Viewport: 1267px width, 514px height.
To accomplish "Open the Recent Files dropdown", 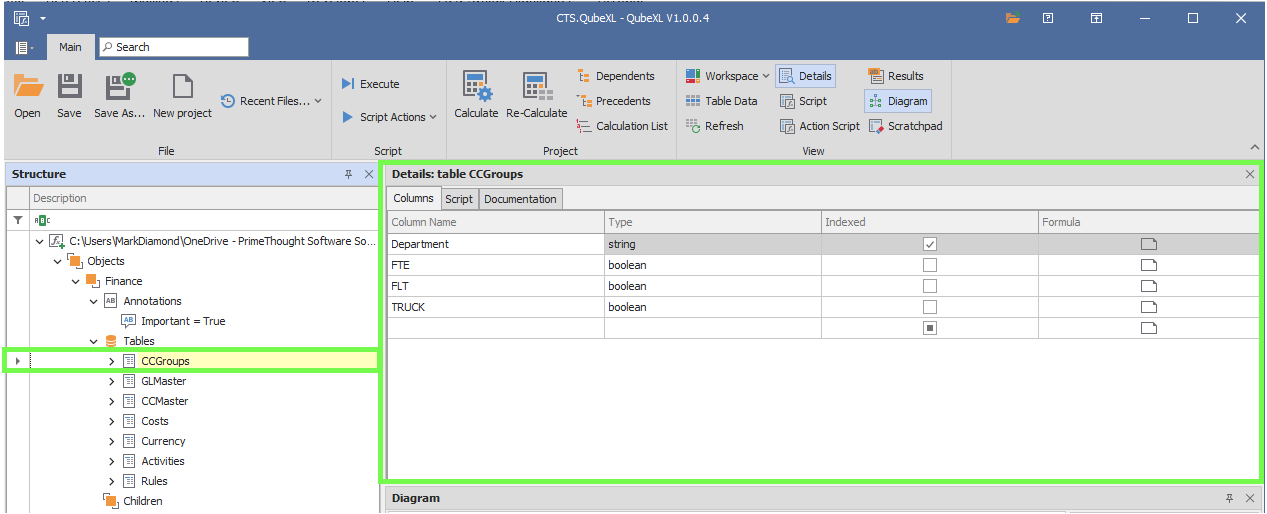I will click(272, 101).
